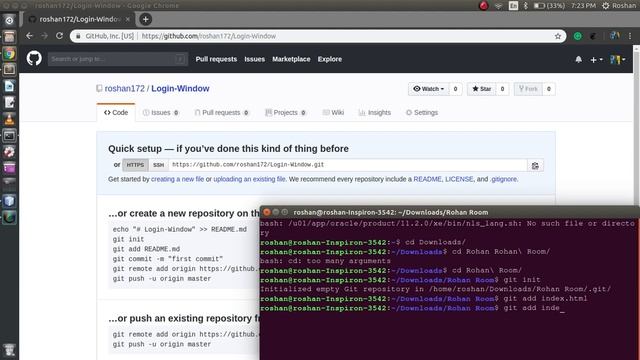The height and width of the screenshot is (360, 640).
Task: View the site security lock info
Action: tap(78, 36)
